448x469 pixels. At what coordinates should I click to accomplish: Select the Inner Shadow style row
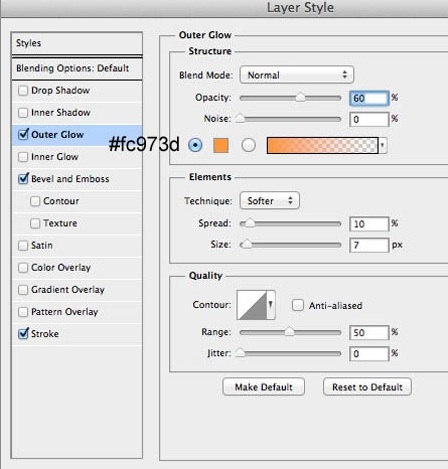click(x=77, y=113)
